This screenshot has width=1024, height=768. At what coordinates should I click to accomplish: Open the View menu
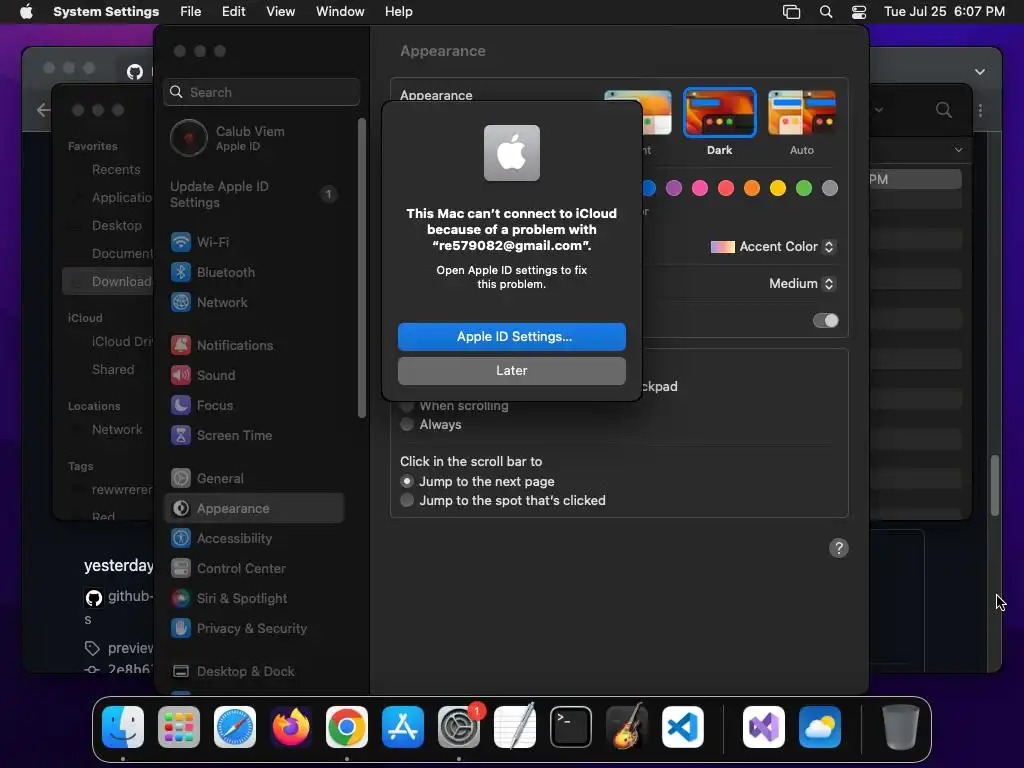pos(280,12)
